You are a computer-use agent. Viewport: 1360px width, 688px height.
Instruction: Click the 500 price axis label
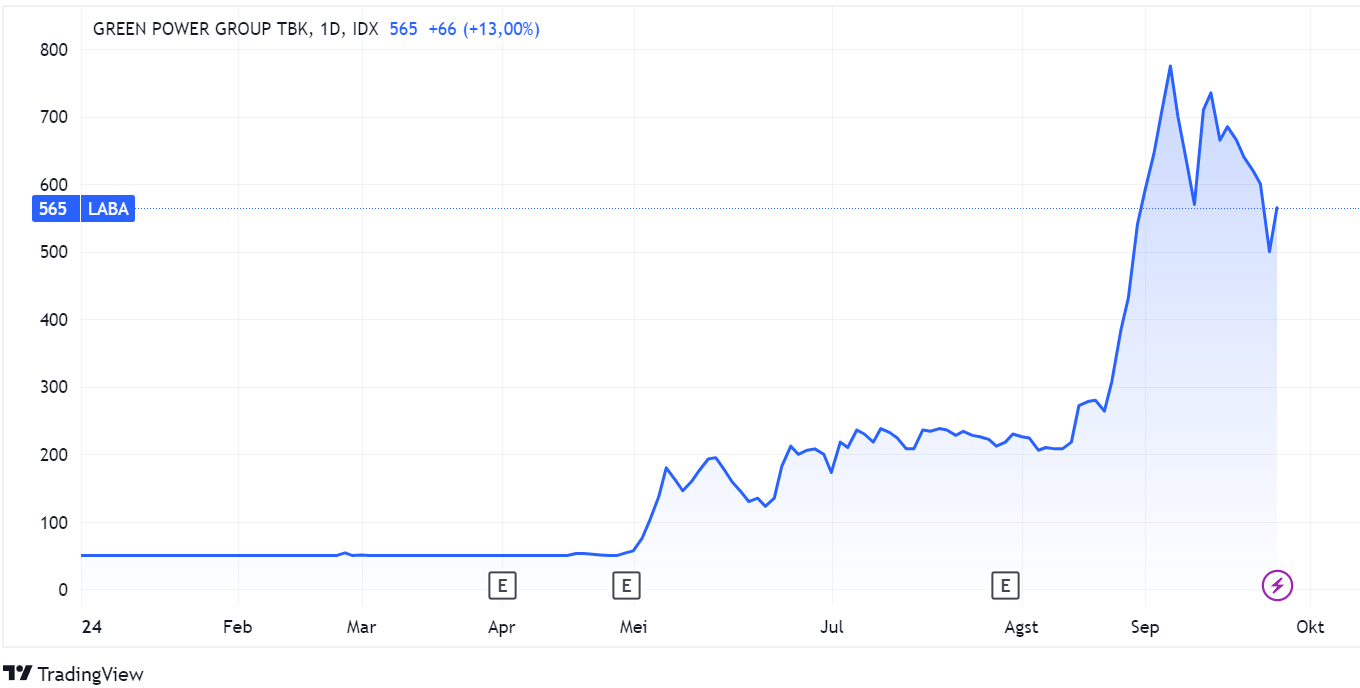[x=54, y=252]
